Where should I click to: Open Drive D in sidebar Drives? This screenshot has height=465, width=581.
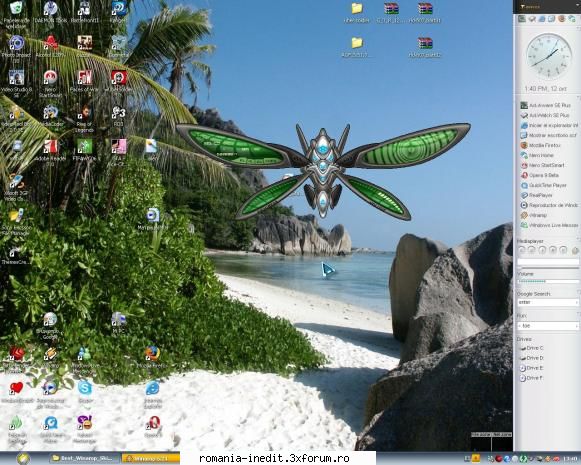[x=531, y=358]
